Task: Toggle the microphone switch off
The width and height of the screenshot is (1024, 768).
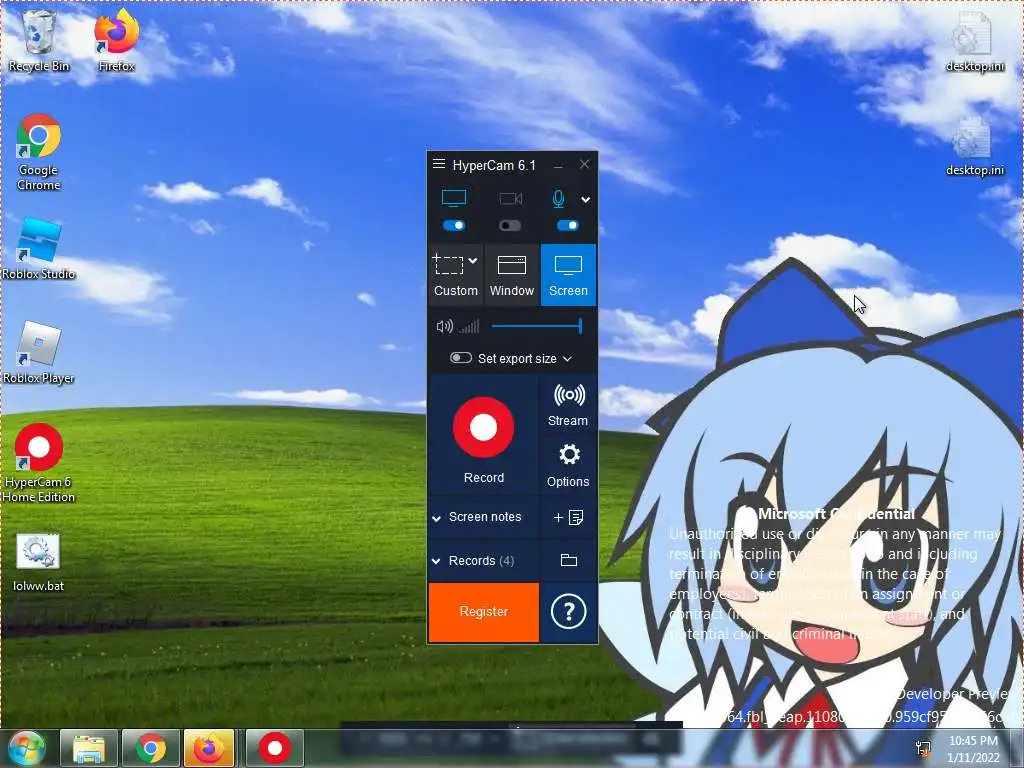Action: click(568, 225)
